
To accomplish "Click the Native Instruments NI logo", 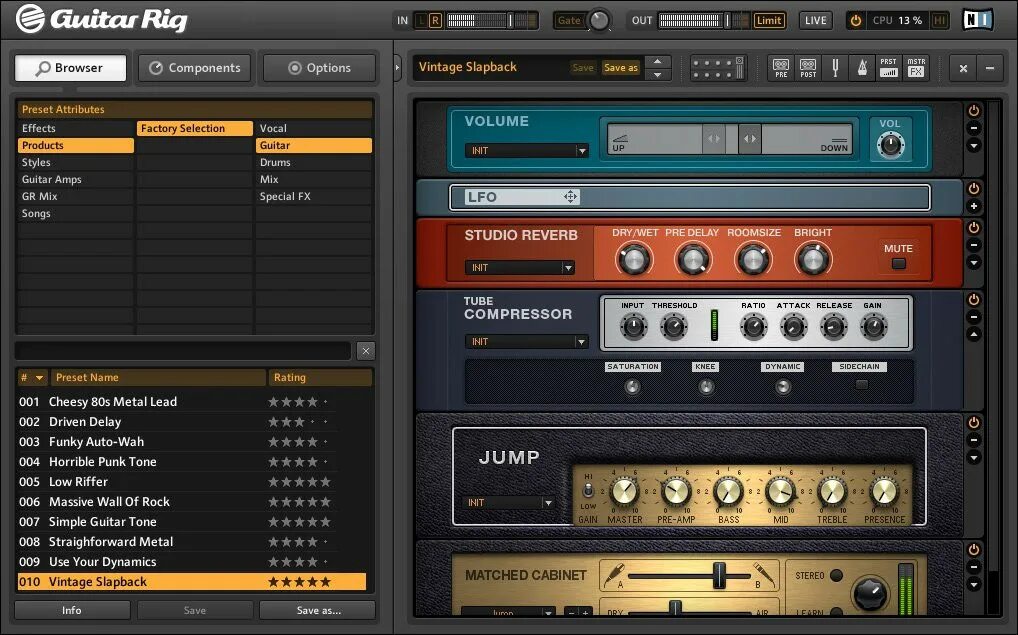I will click(977, 19).
